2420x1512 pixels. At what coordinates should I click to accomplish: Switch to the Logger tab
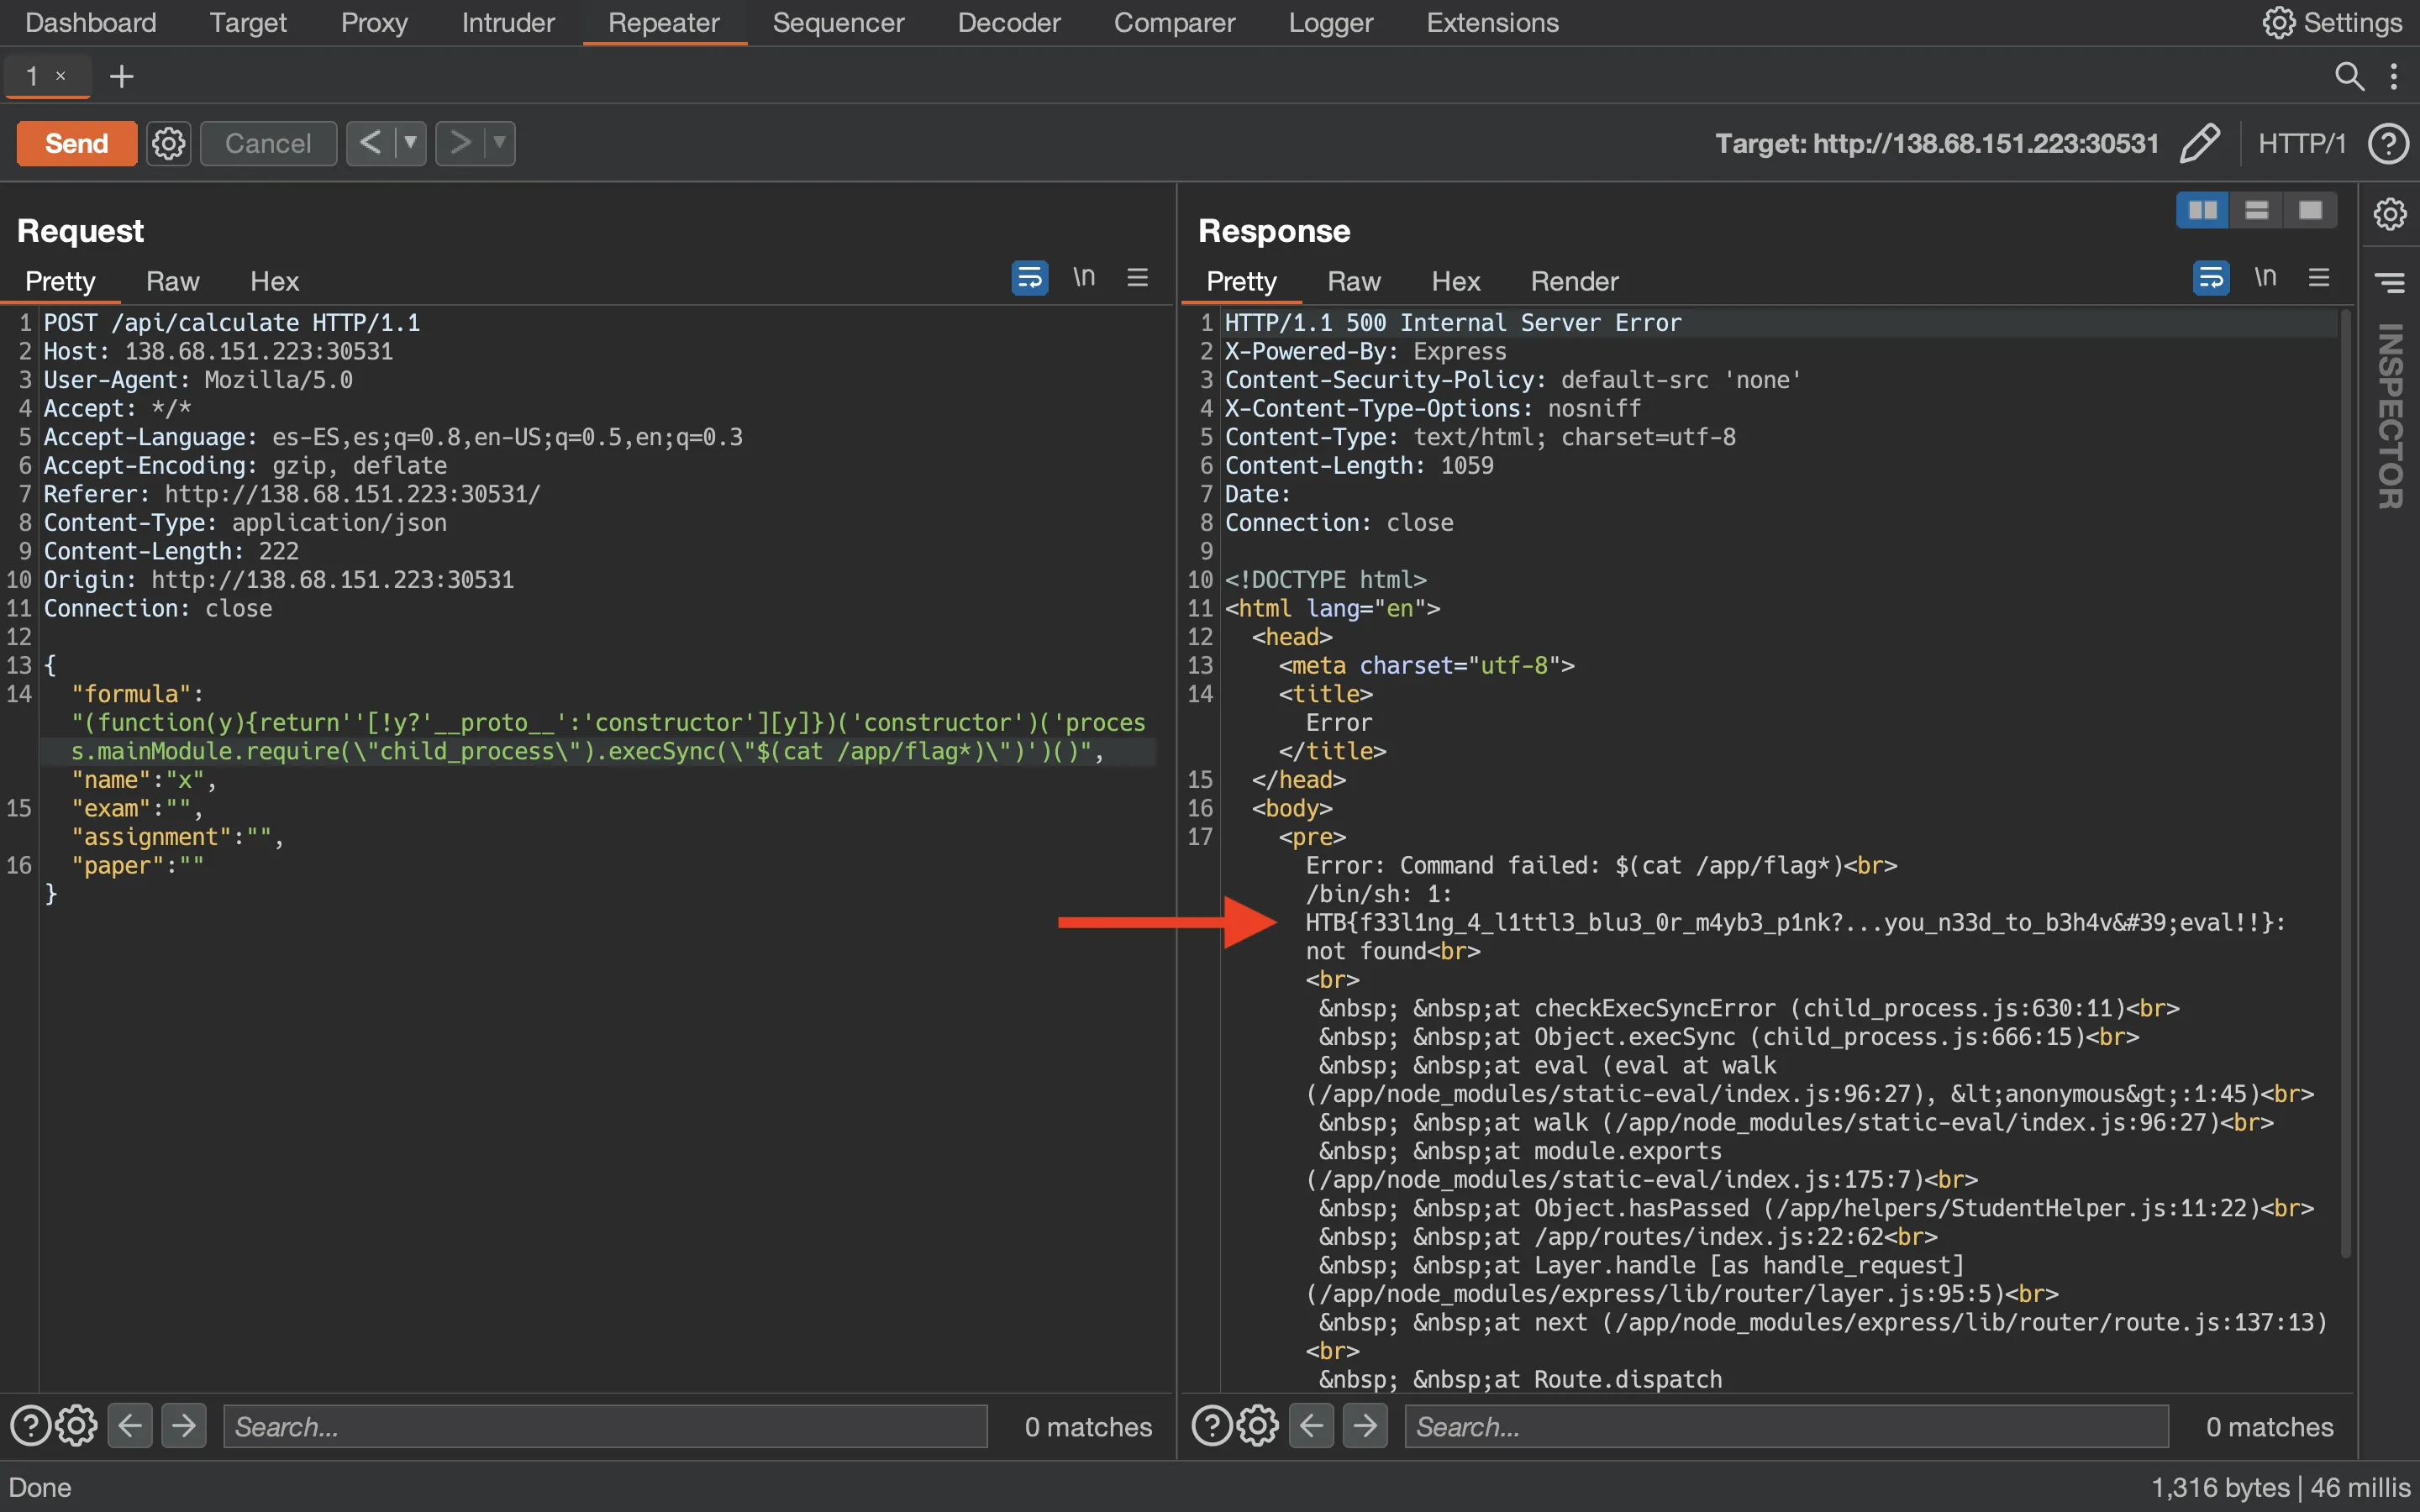1330,22
